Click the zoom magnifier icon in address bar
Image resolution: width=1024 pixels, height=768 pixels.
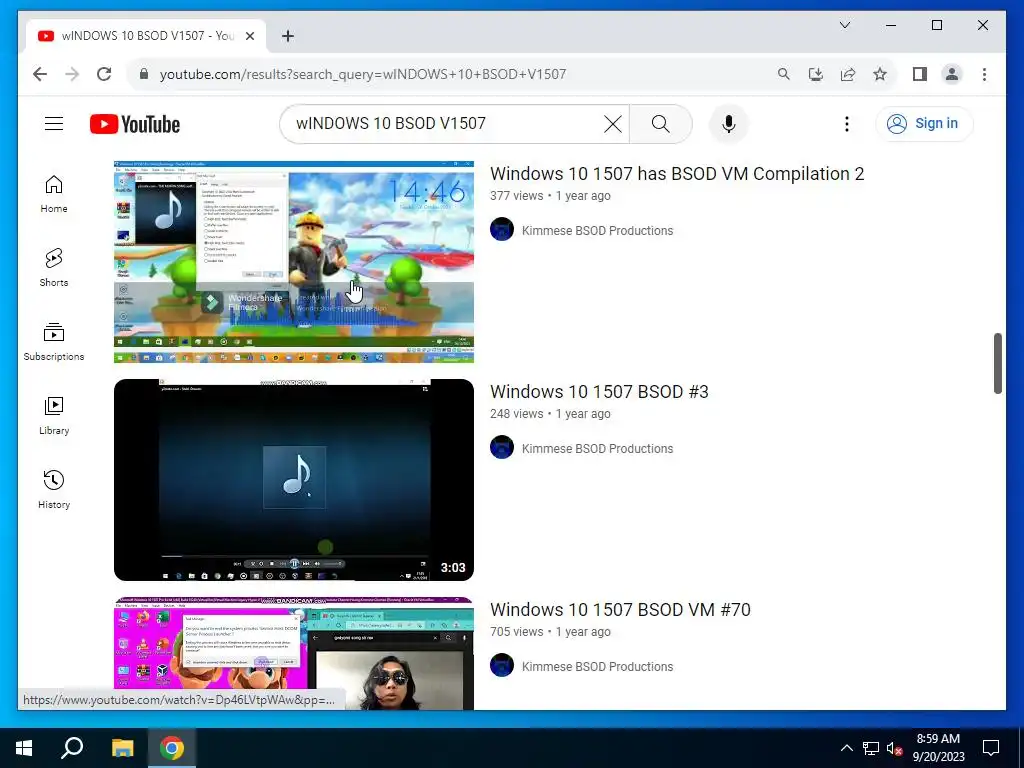[x=784, y=74]
